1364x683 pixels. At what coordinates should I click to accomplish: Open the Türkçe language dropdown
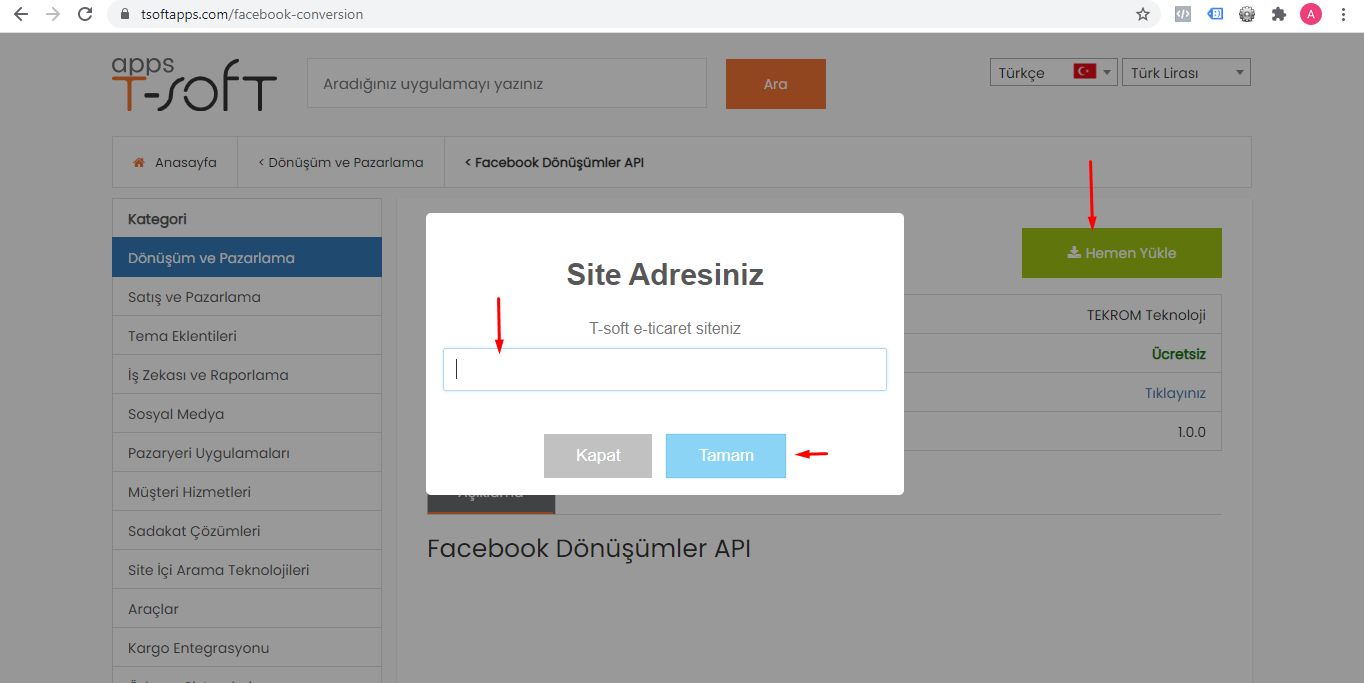tap(1054, 72)
